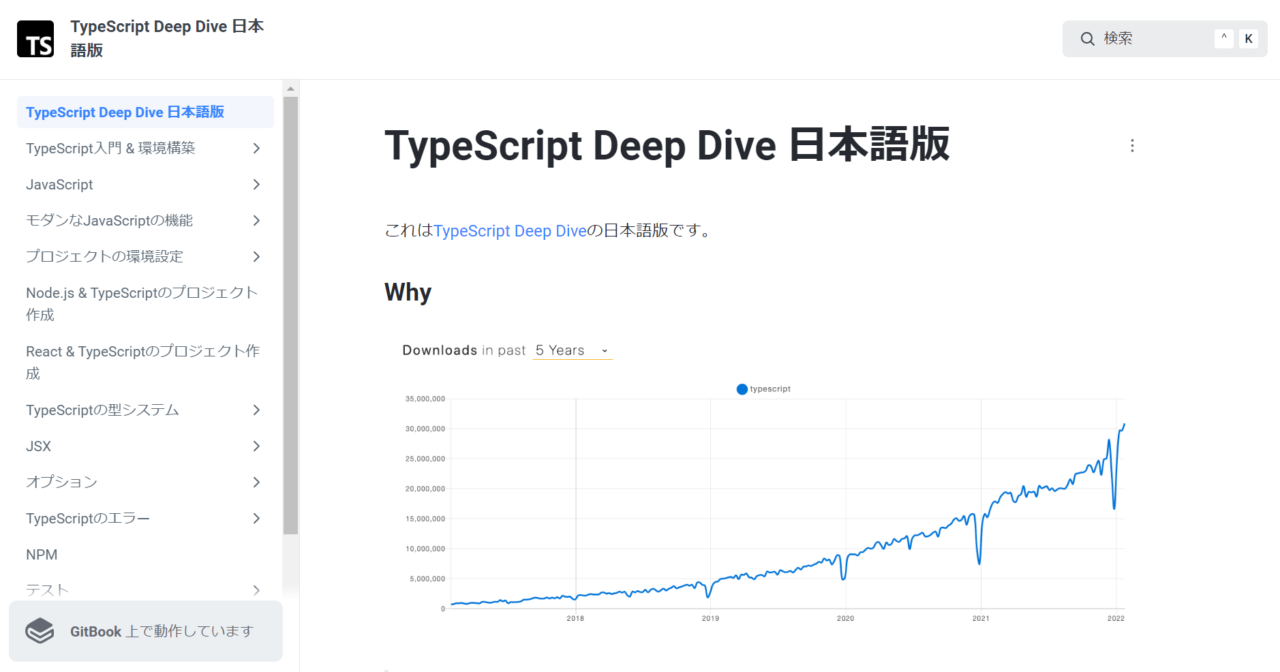1280x672 pixels.
Task: Click the GitBook 上で動作しています button
Action: pyautogui.click(x=146, y=631)
